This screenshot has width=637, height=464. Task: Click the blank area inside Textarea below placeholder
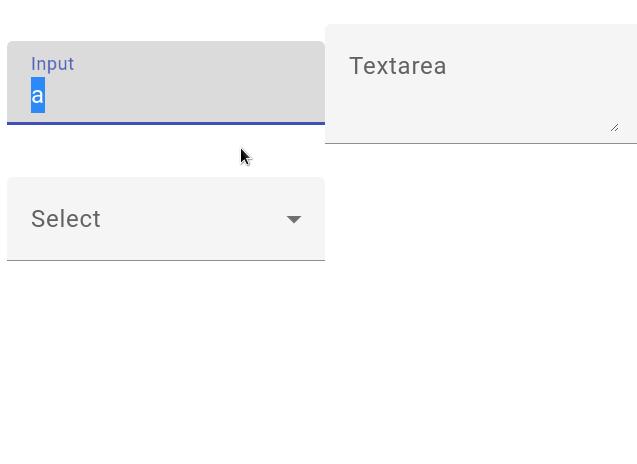point(470,108)
